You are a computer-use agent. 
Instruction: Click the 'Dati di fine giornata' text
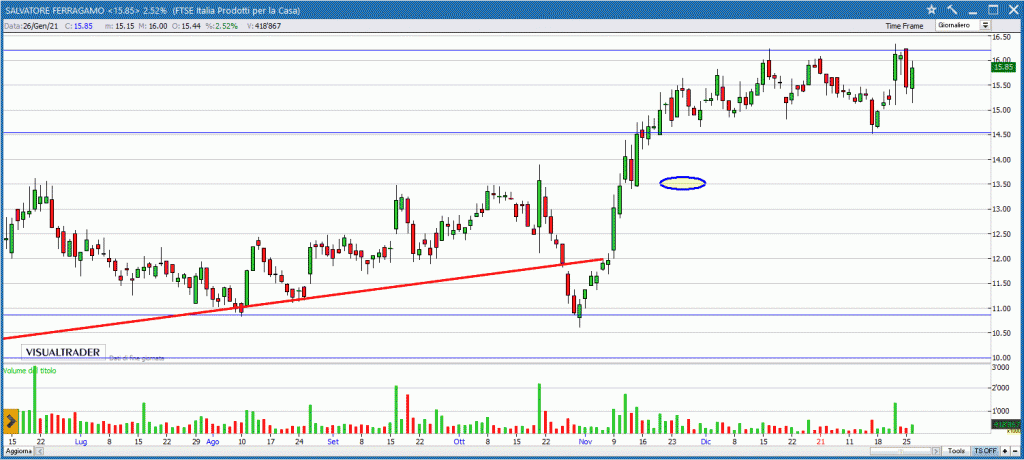137,358
